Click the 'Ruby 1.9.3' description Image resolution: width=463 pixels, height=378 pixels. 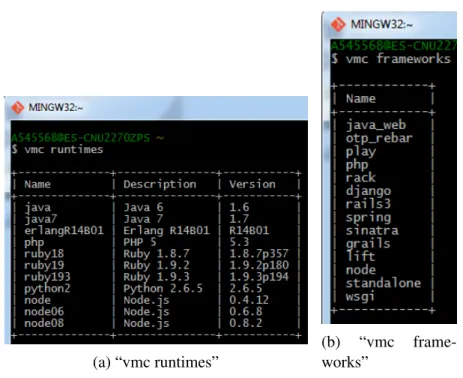[x=156, y=277]
